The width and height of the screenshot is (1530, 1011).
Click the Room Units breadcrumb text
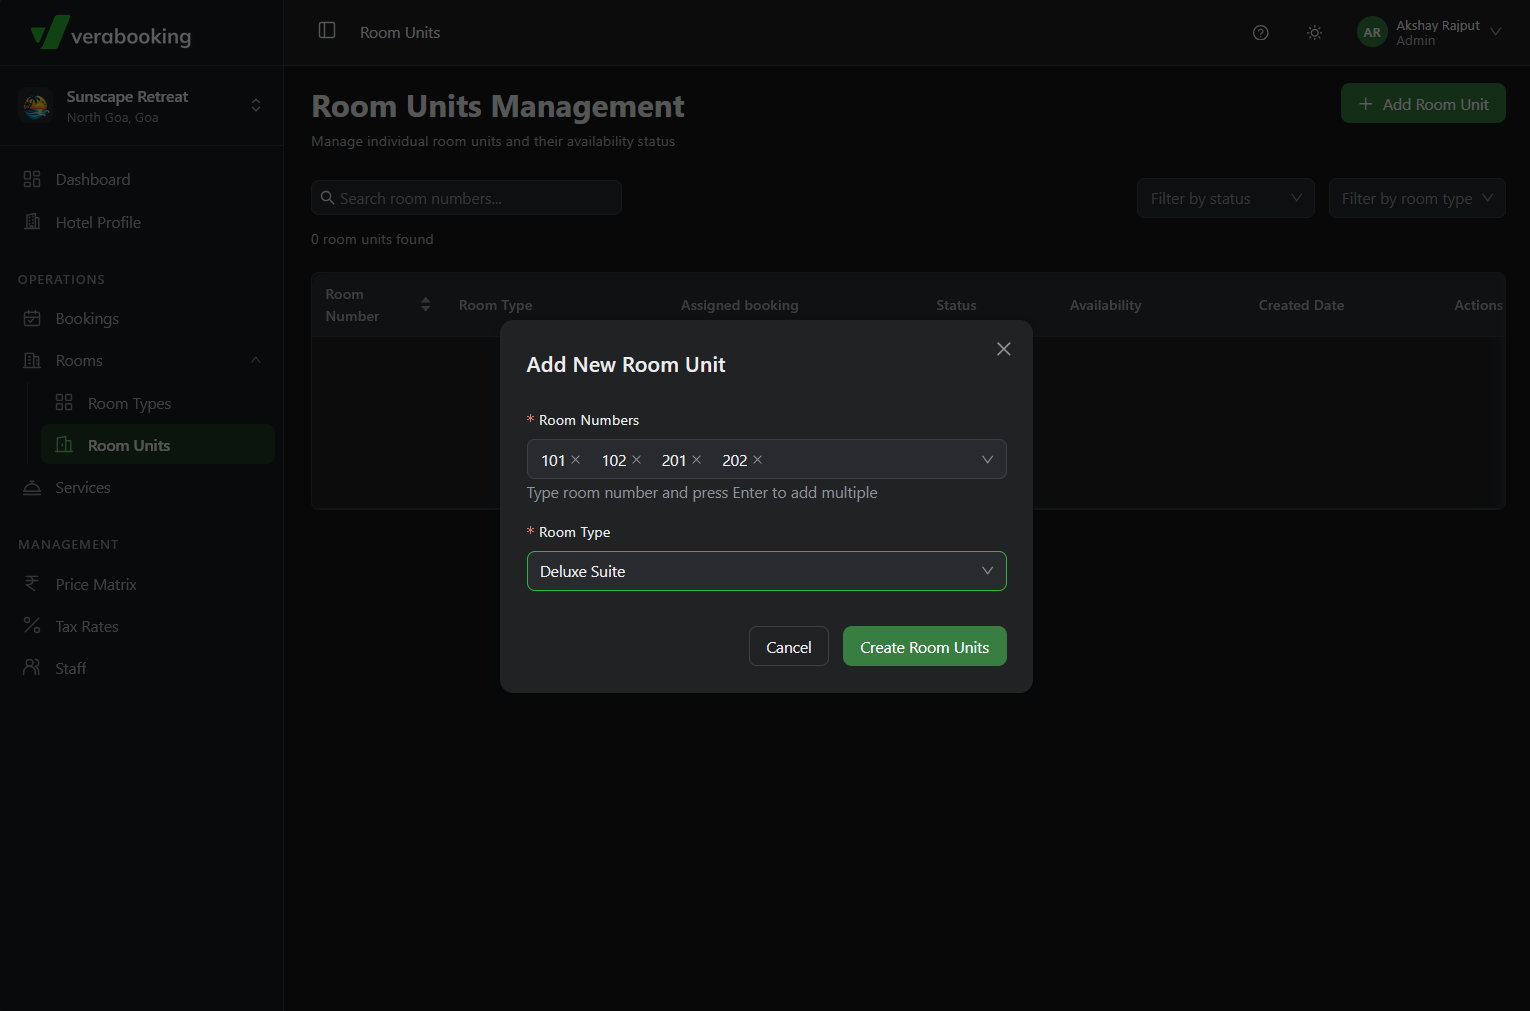400,33
